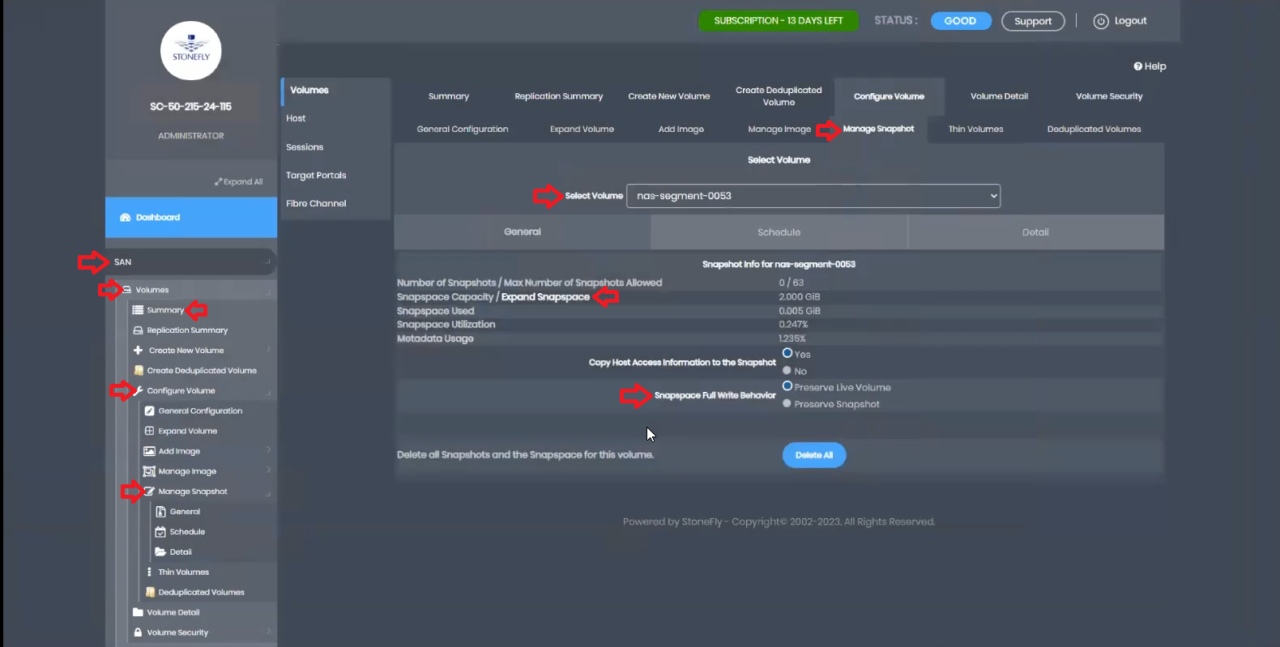Viewport: 1280px width, 647px height.
Task: Open the Support link in the header
Action: (x=1032, y=20)
